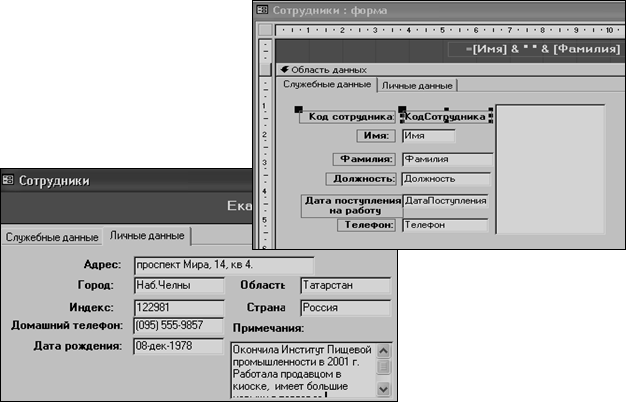Click the Дата рождения: label
The height and width of the screenshot is (402, 626).
tap(78, 346)
